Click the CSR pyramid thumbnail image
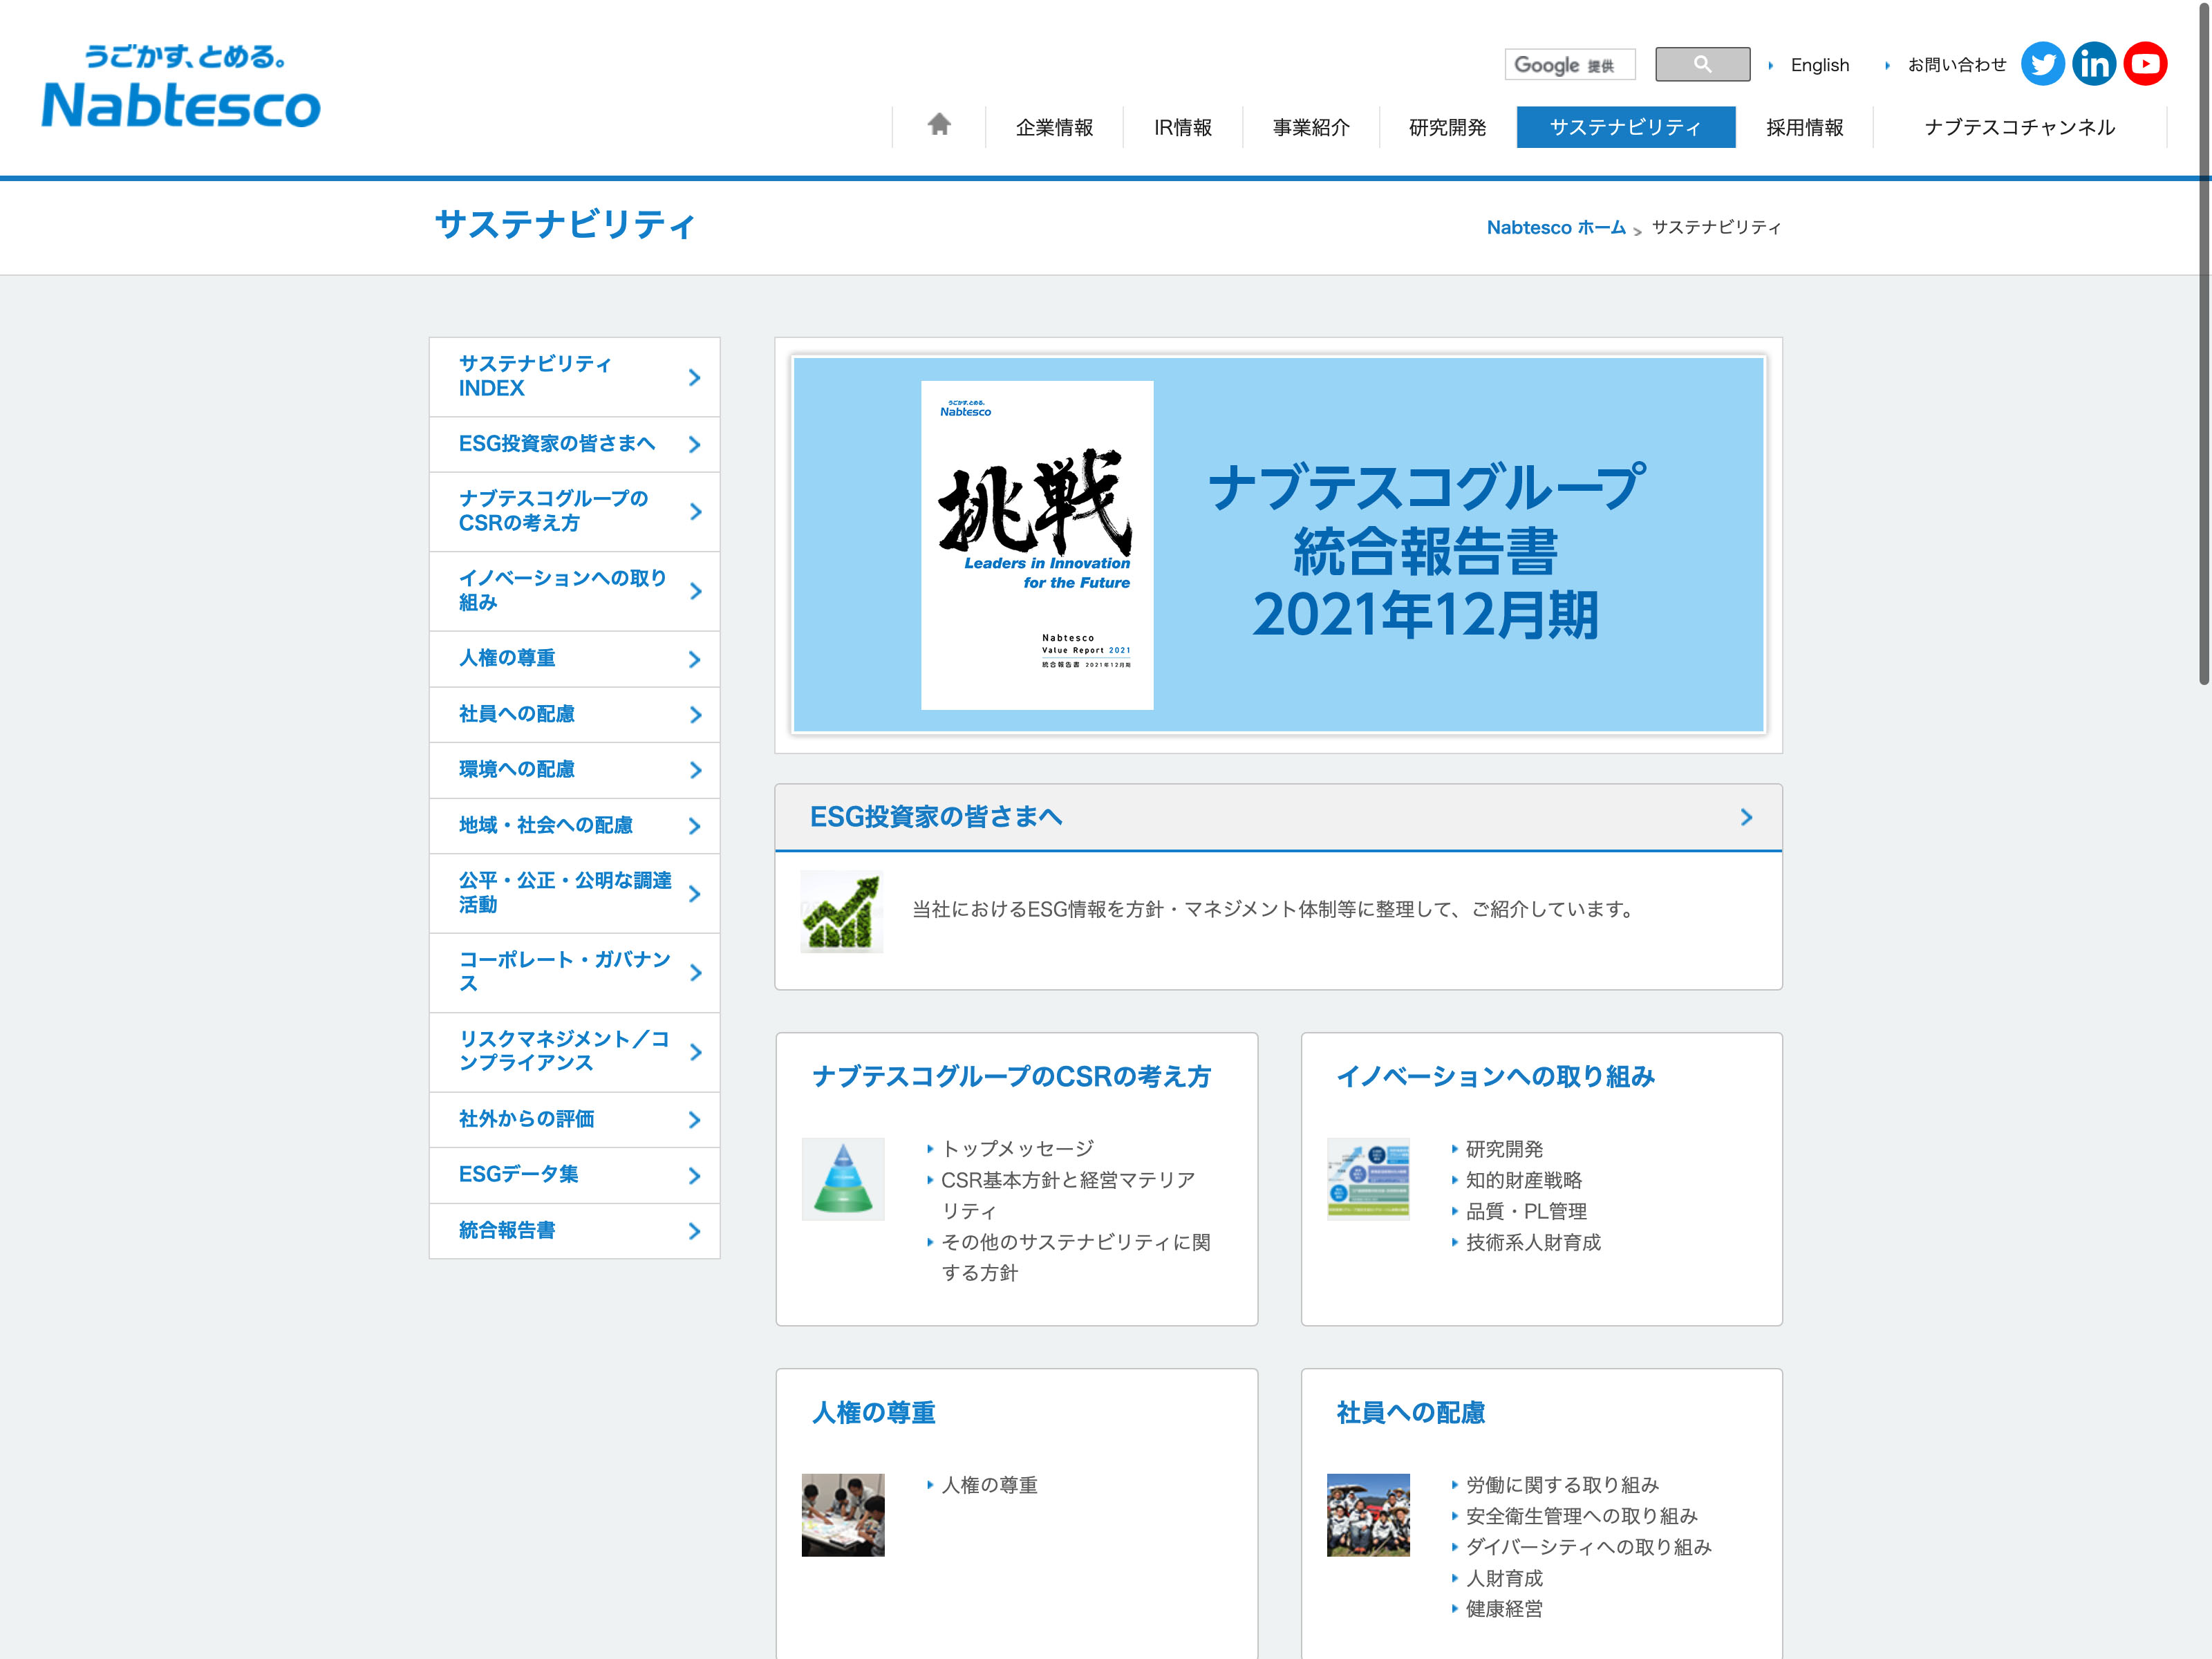 [843, 1178]
